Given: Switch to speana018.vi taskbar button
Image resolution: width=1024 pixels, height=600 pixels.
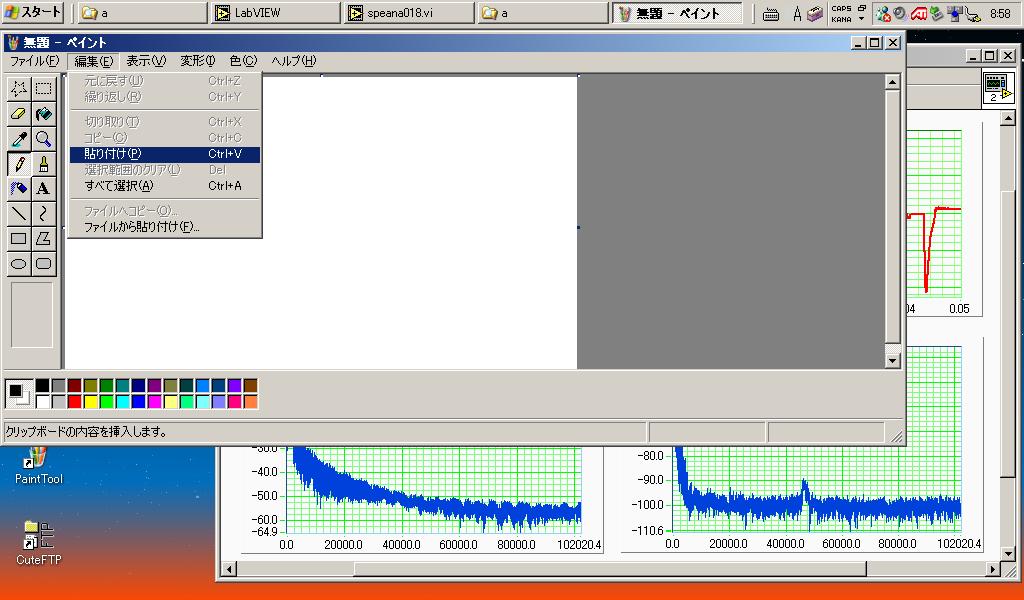Looking at the screenshot, I should [406, 13].
